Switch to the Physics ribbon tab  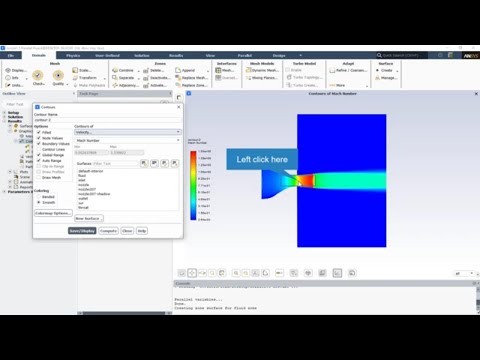tap(73, 55)
